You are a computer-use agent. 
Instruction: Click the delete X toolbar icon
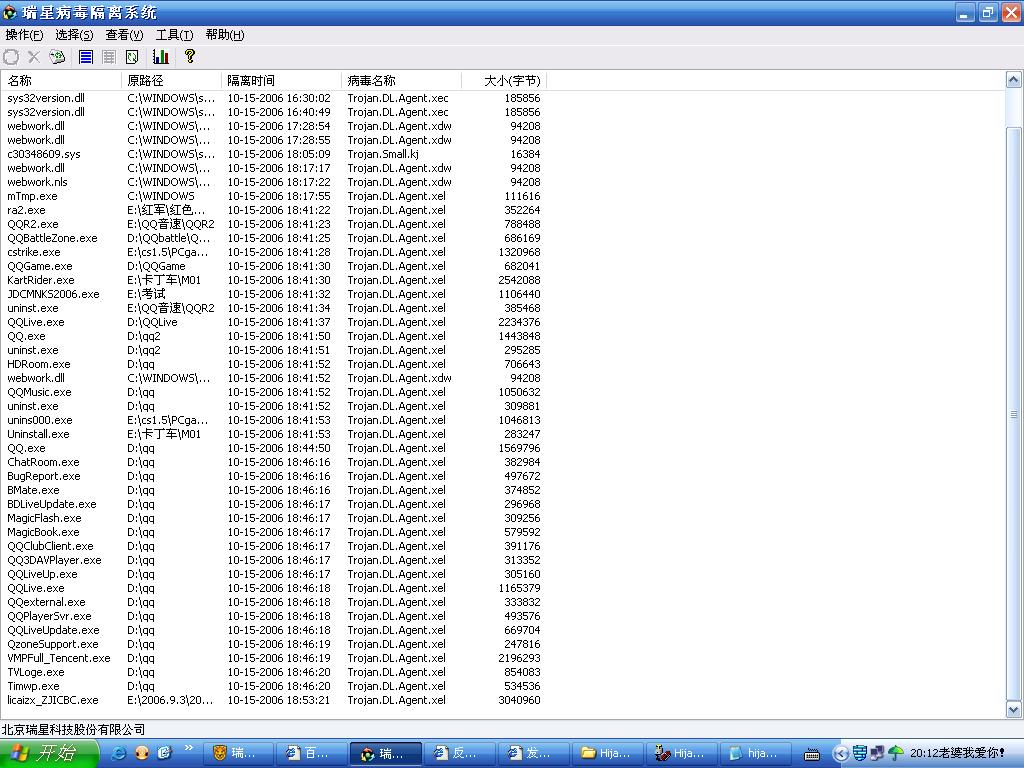[34, 57]
